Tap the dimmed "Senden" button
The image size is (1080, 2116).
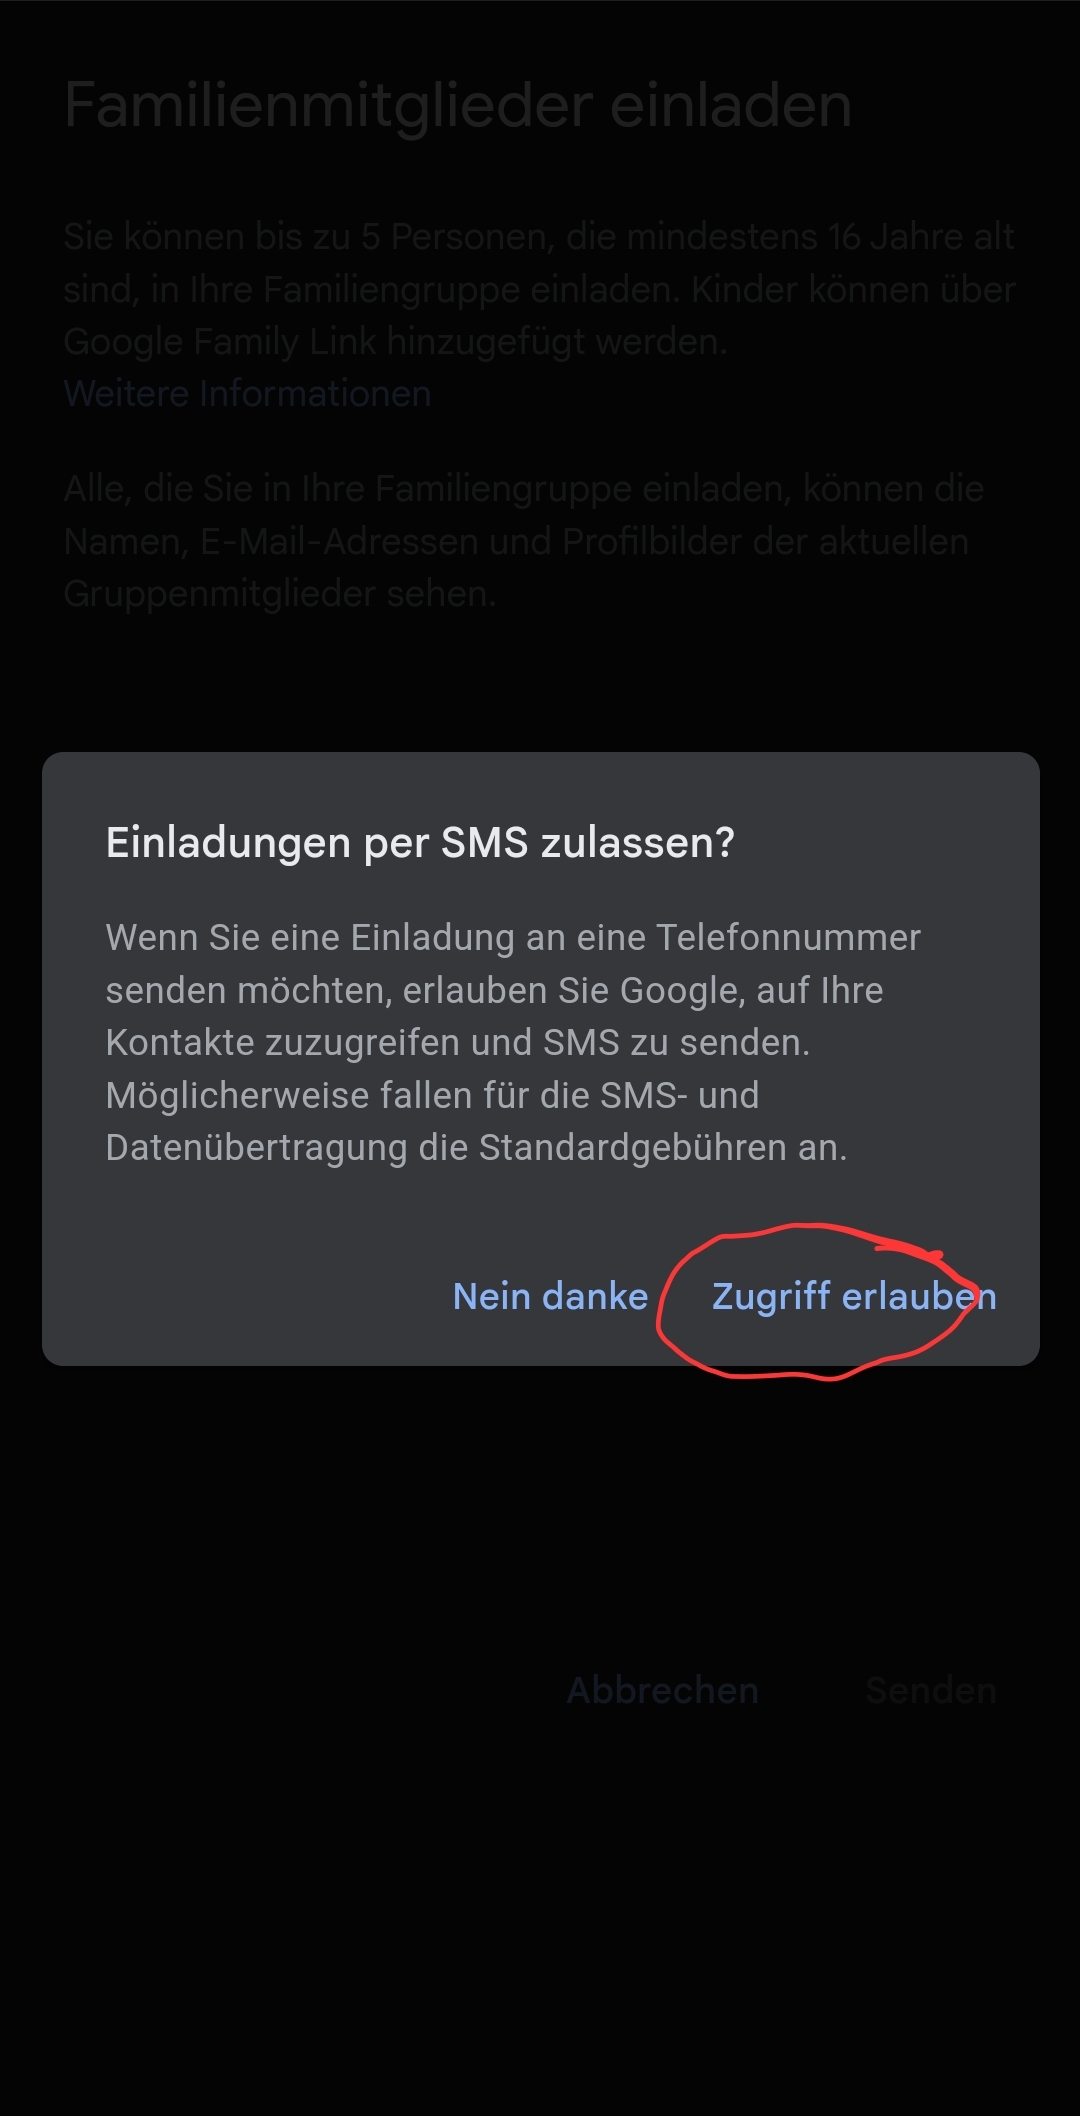click(931, 1691)
